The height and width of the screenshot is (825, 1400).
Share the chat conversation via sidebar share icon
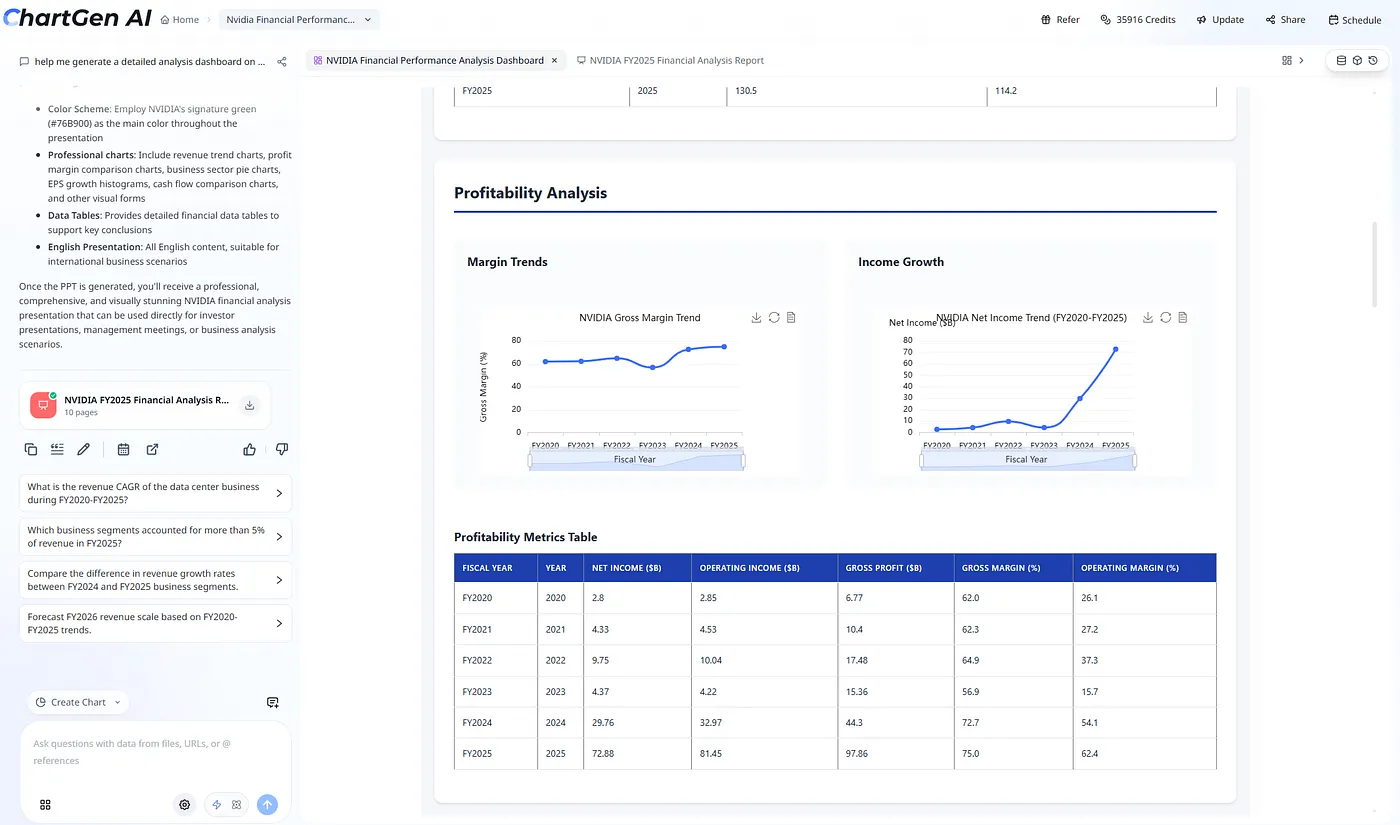282,61
